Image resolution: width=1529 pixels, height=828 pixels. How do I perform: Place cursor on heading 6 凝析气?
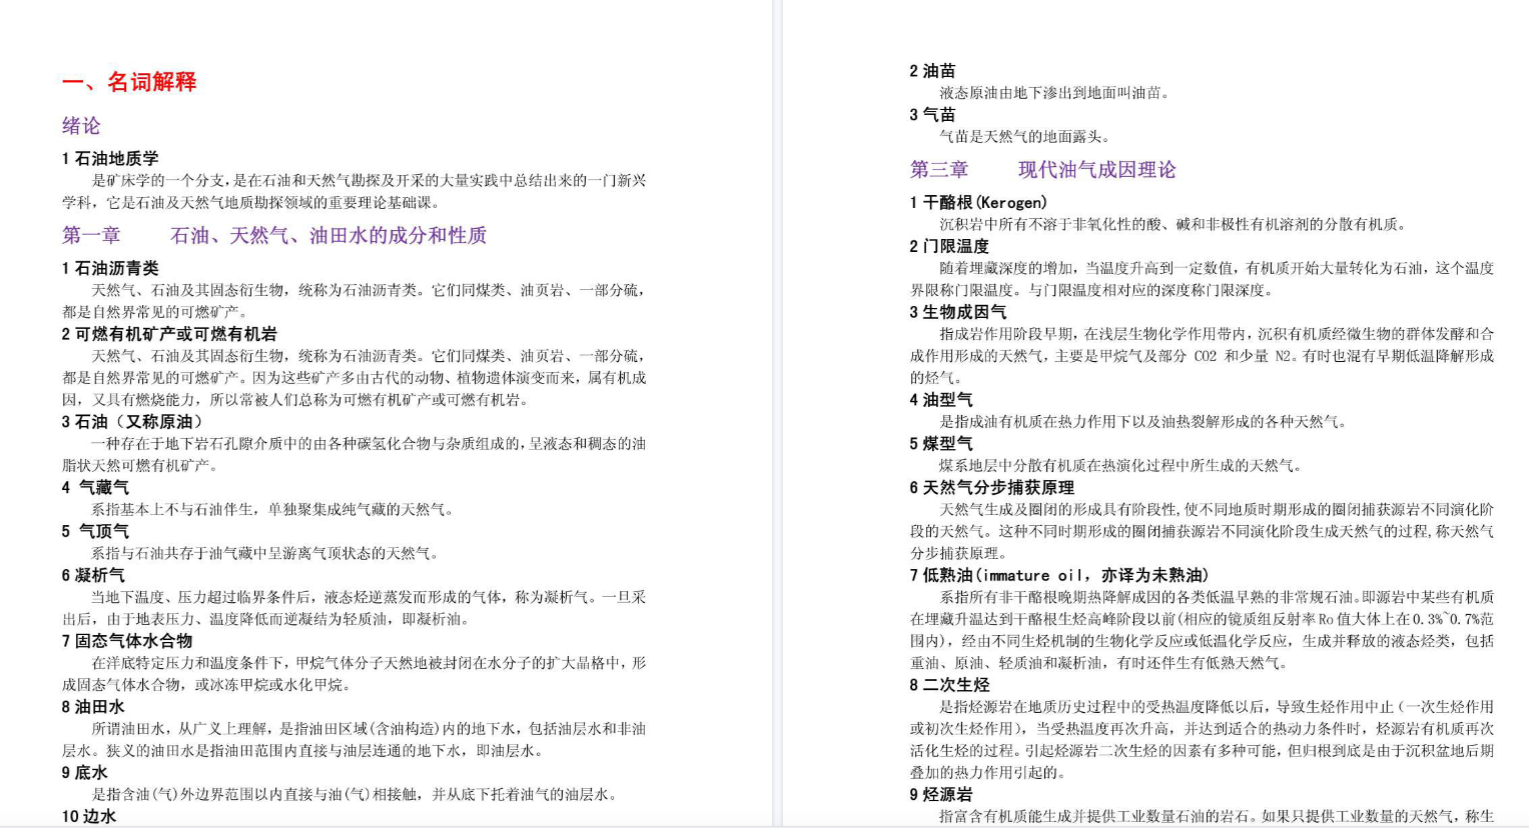point(93,575)
